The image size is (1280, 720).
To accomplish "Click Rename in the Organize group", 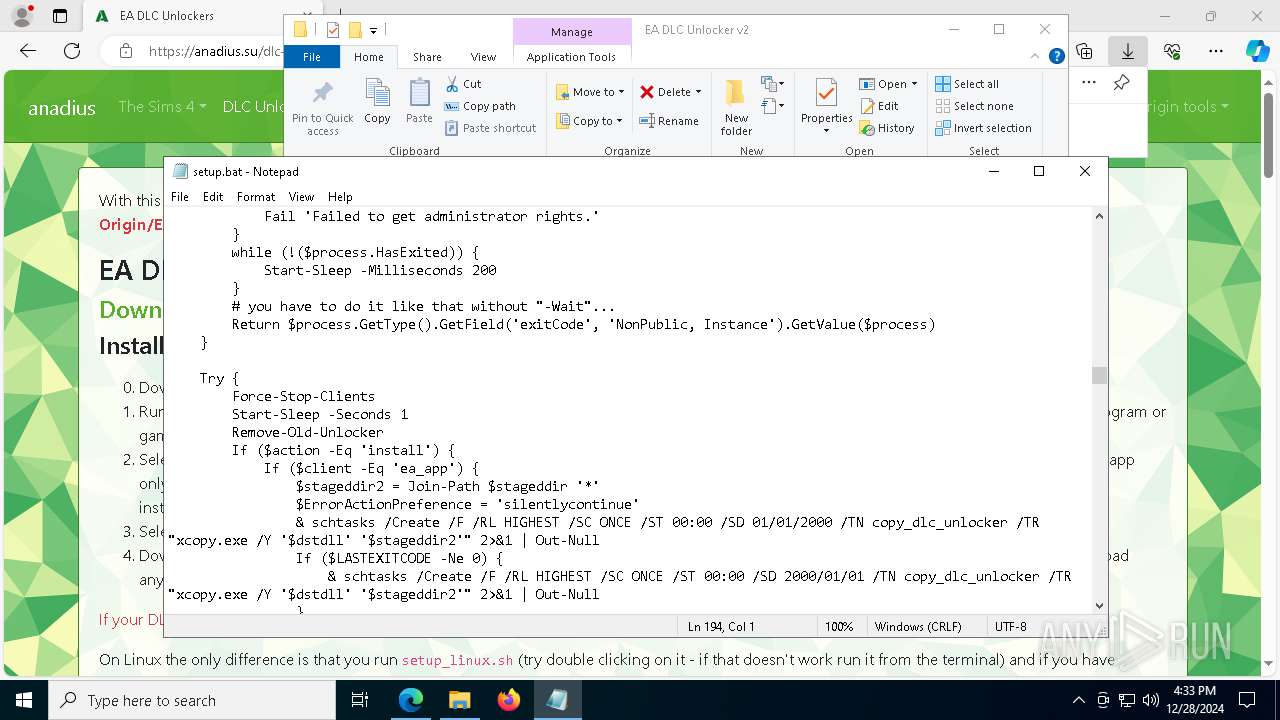I will [669, 121].
